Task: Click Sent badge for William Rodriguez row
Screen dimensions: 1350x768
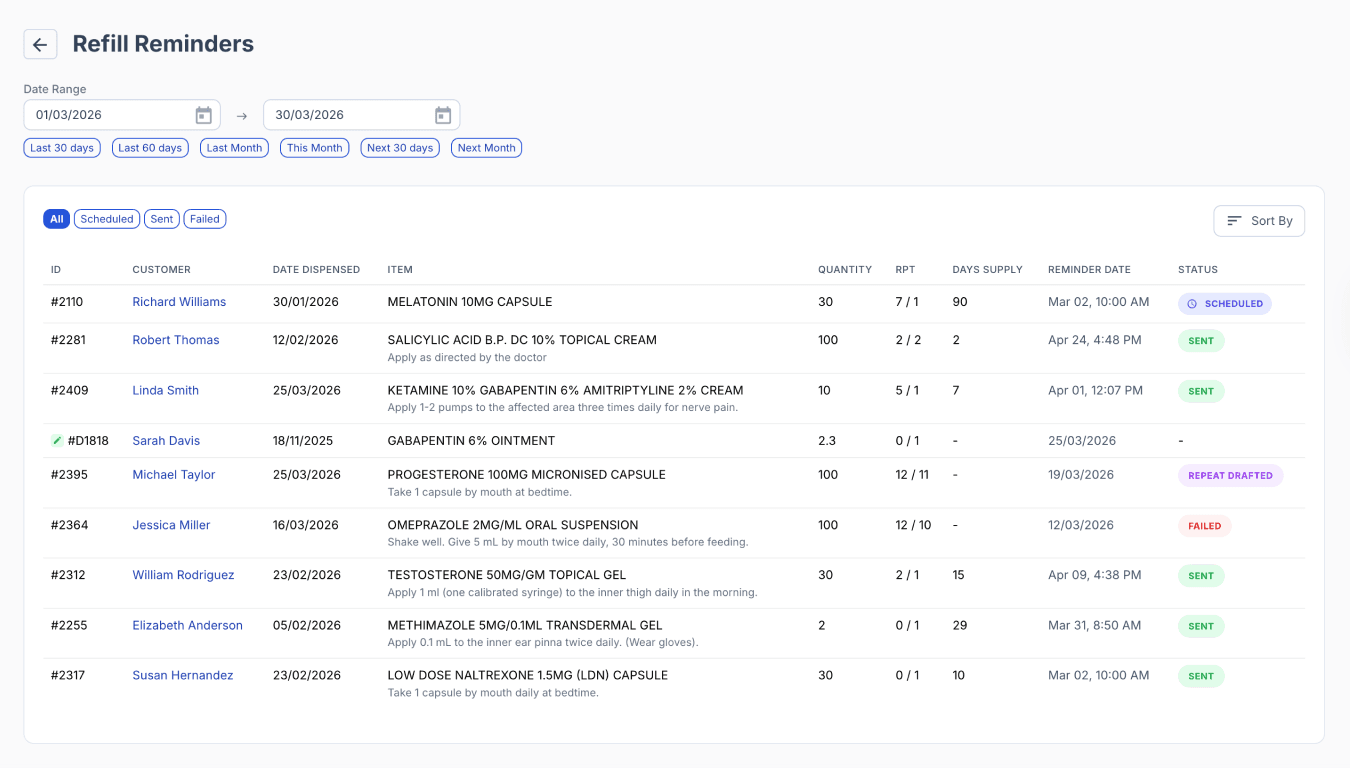Action: click(x=1201, y=576)
